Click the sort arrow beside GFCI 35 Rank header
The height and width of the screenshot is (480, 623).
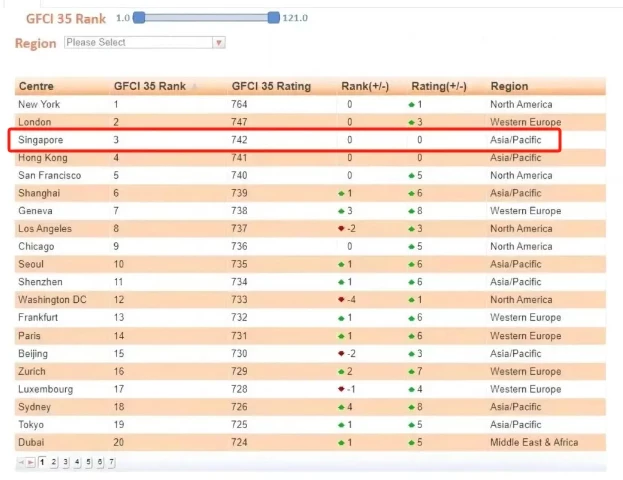point(195,86)
